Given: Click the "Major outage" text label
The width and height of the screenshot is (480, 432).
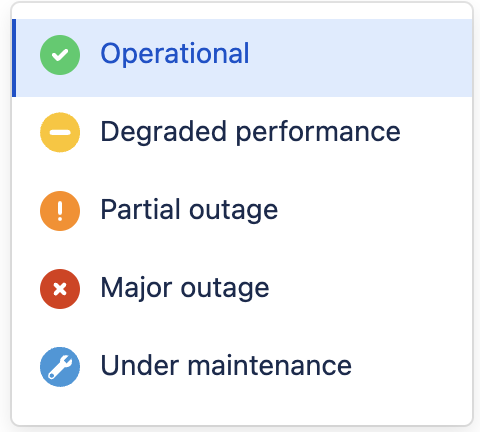Looking at the screenshot, I should (x=185, y=289).
